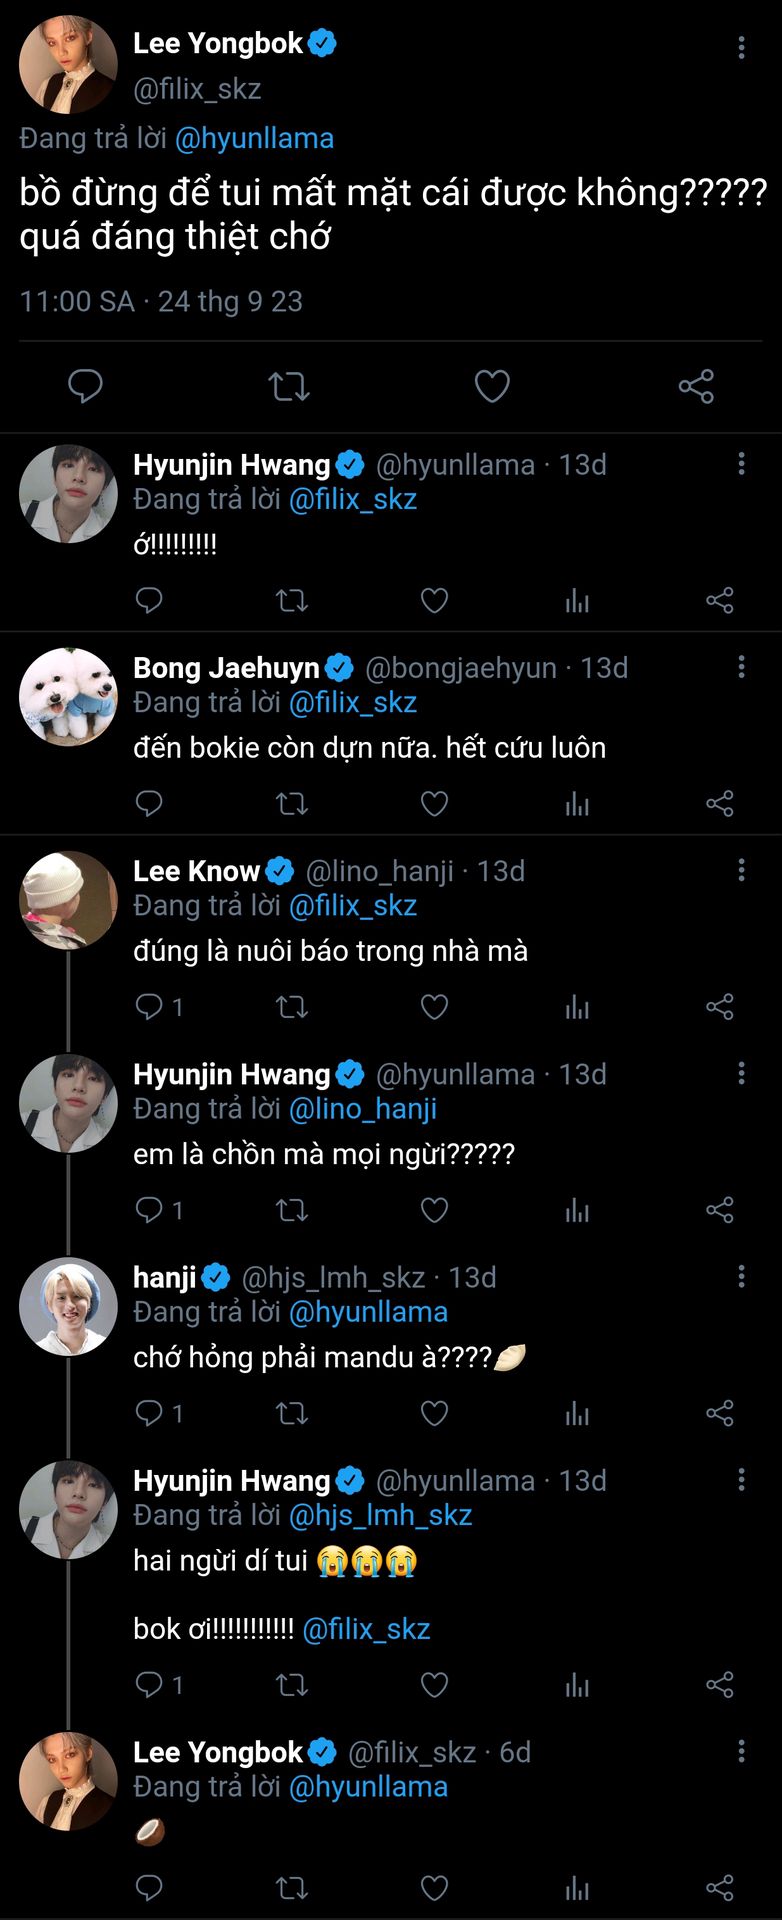
Task: Like Lee Yongbok's main tweet
Action: click(492, 386)
